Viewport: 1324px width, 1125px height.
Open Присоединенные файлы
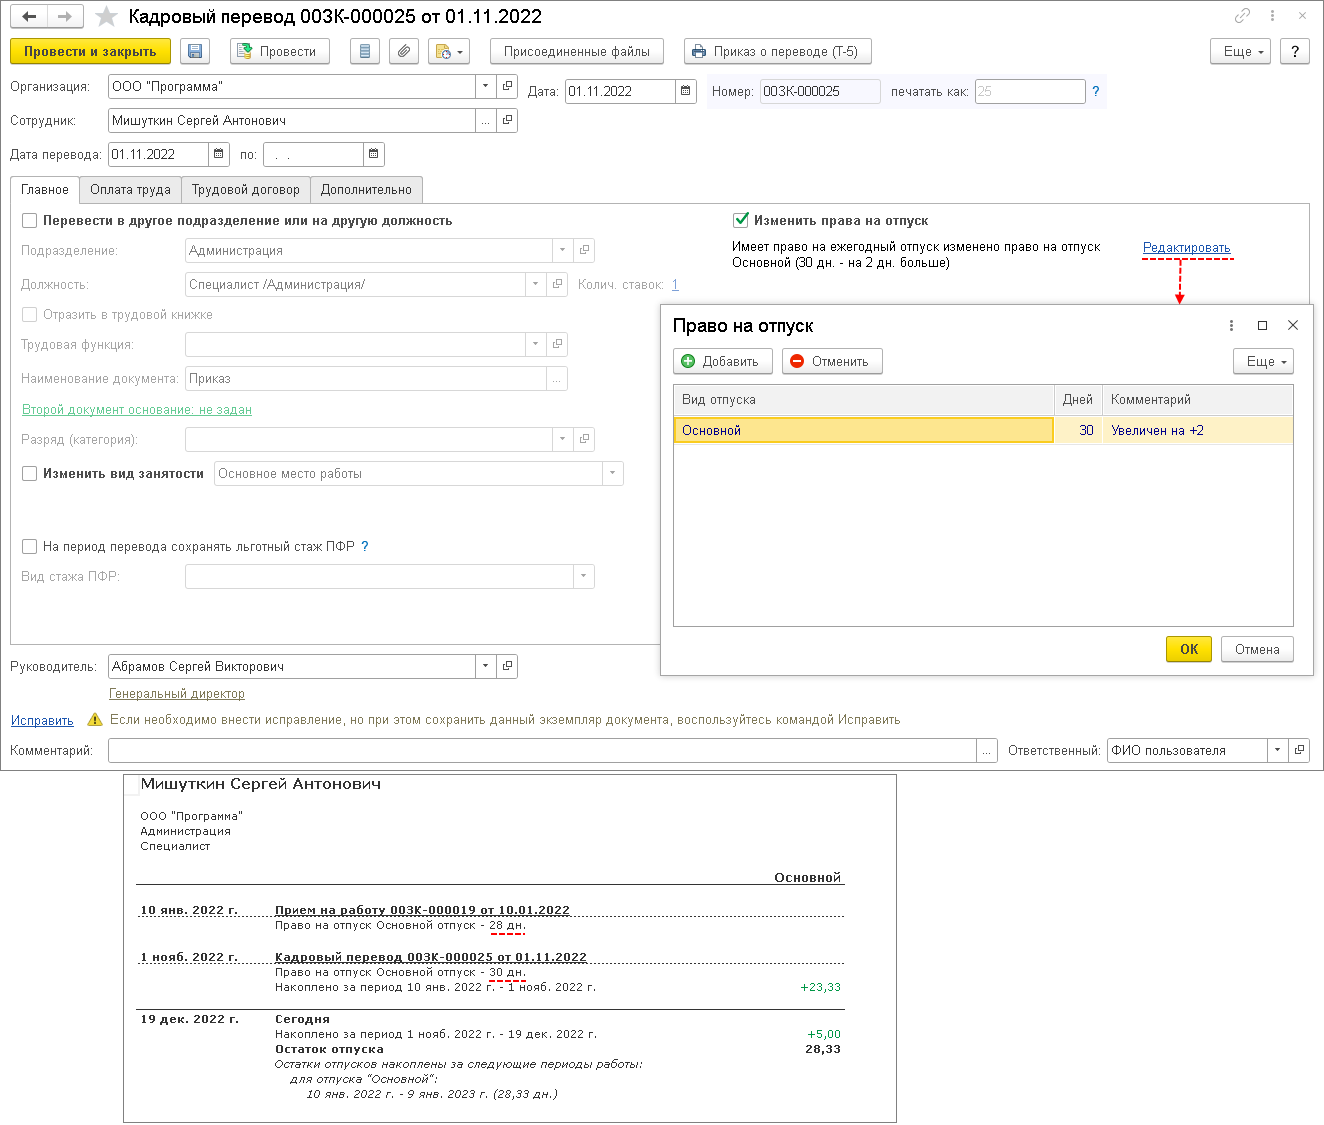577,51
